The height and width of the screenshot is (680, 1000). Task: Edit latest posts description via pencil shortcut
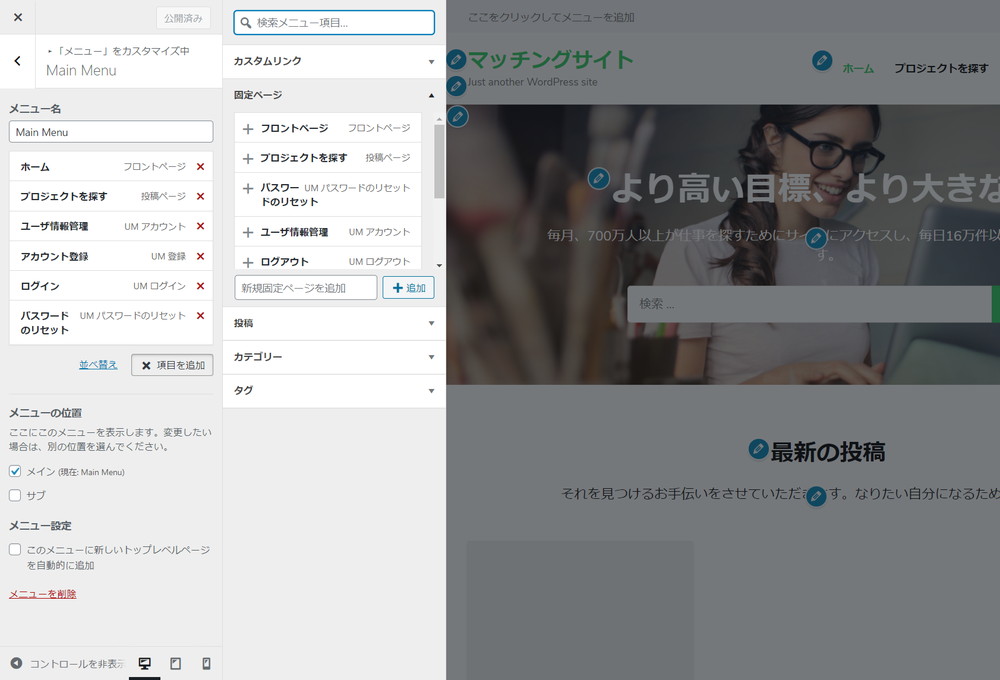[x=816, y=496]
